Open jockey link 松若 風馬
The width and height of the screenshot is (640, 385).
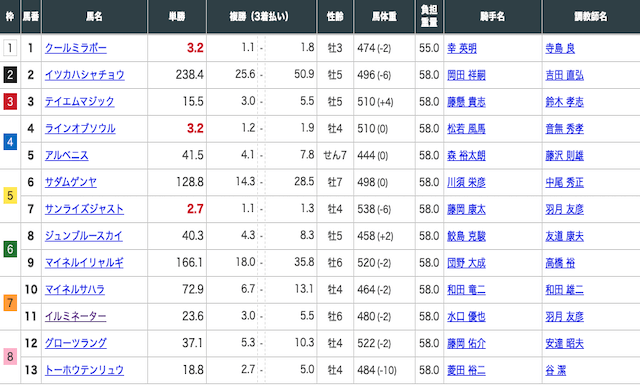tap(466, 129)
